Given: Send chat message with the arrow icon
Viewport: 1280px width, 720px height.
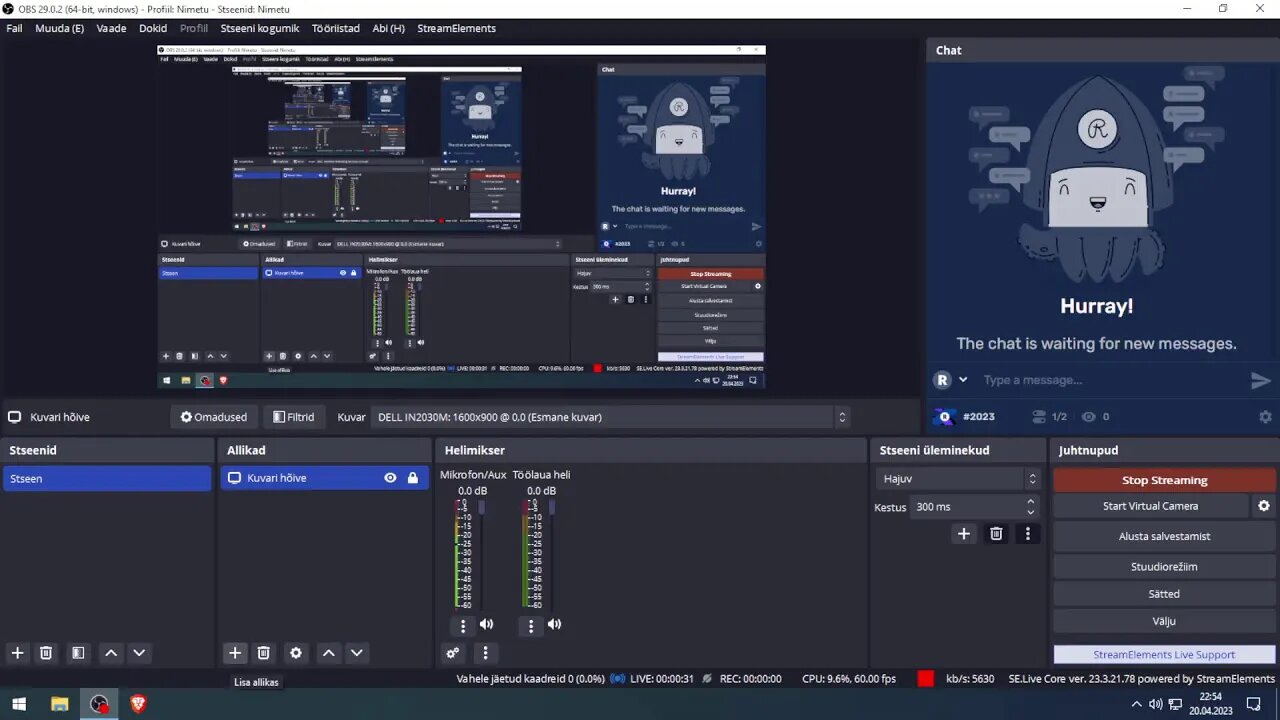Looking at the screenshot, I should click(1260, 380).
